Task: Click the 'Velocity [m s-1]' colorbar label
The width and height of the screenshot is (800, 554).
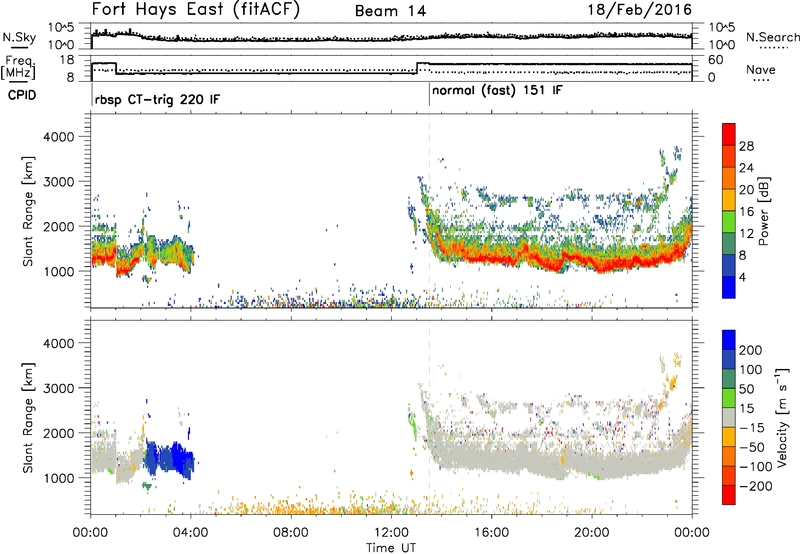Action: (x=781, y=417)
